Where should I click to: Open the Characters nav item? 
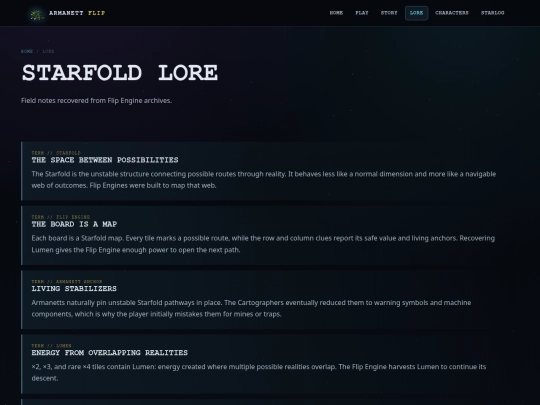pyautogui.click(x=452, y=13)
